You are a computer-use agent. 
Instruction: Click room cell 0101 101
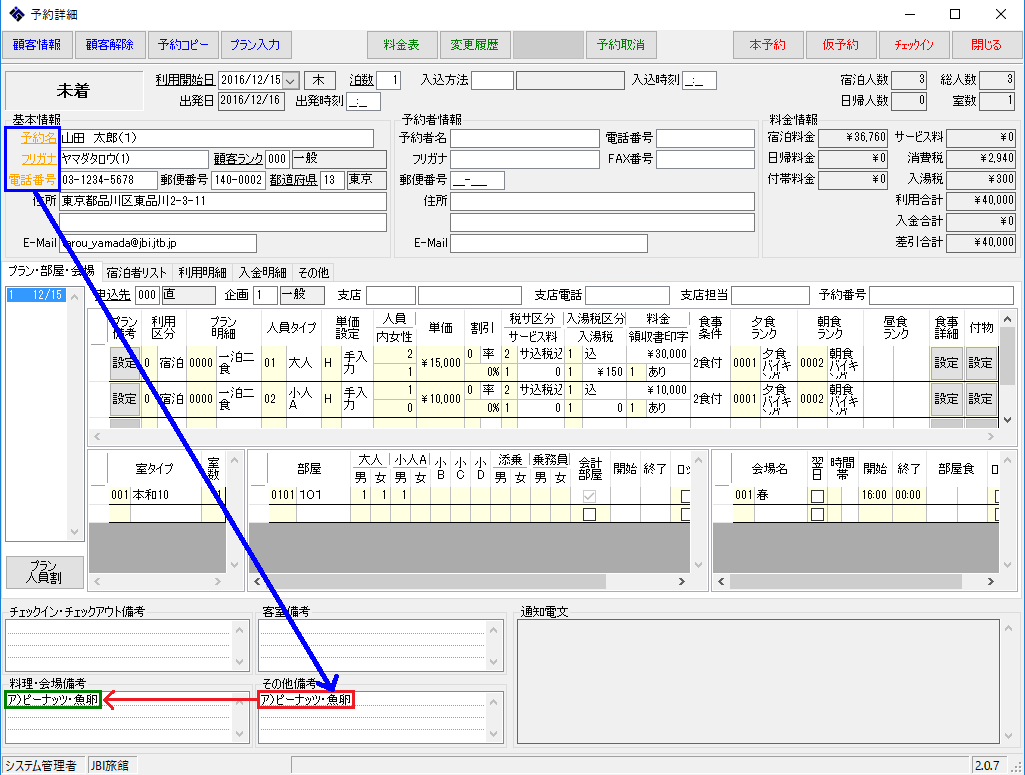[310, 495]
